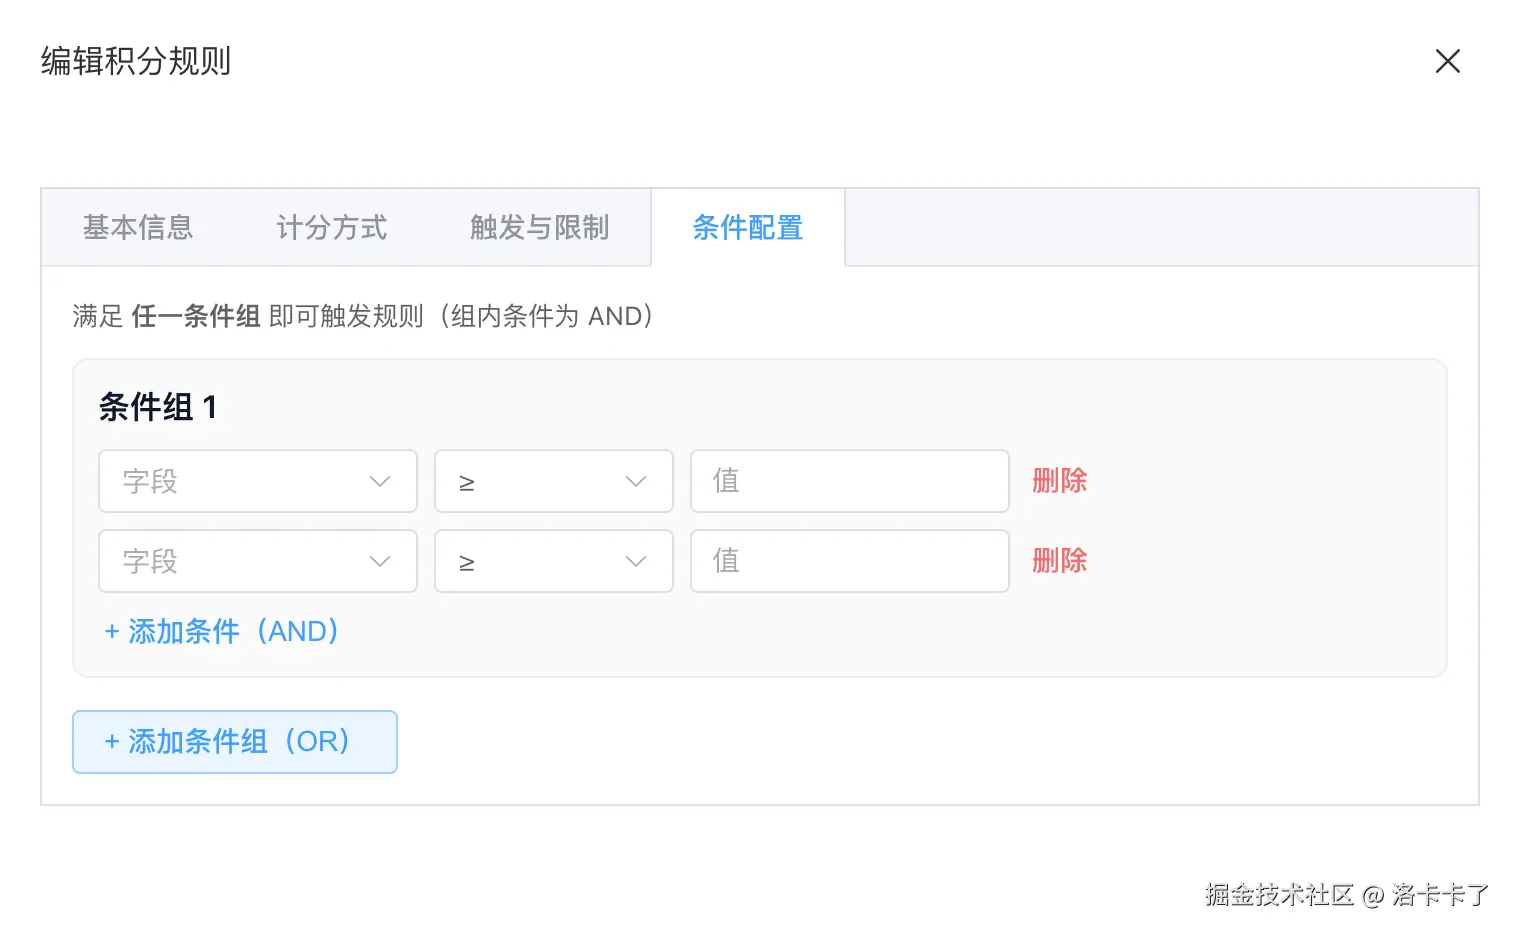Go to the 触发与限制 tab

pos(539,228)
